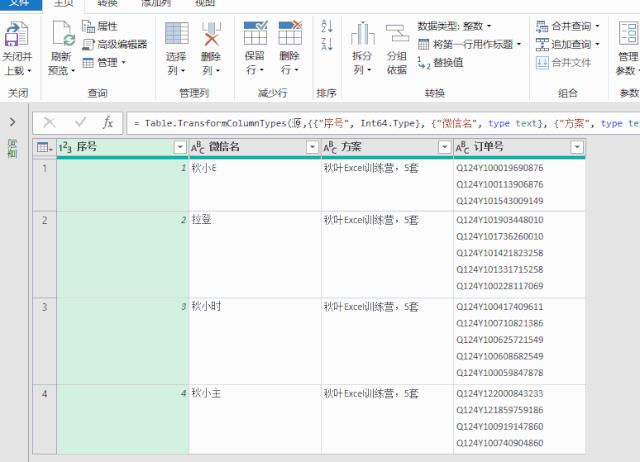Switch to the 主页 ribbon tab
The image size is (640, 462).
point(64,4)
